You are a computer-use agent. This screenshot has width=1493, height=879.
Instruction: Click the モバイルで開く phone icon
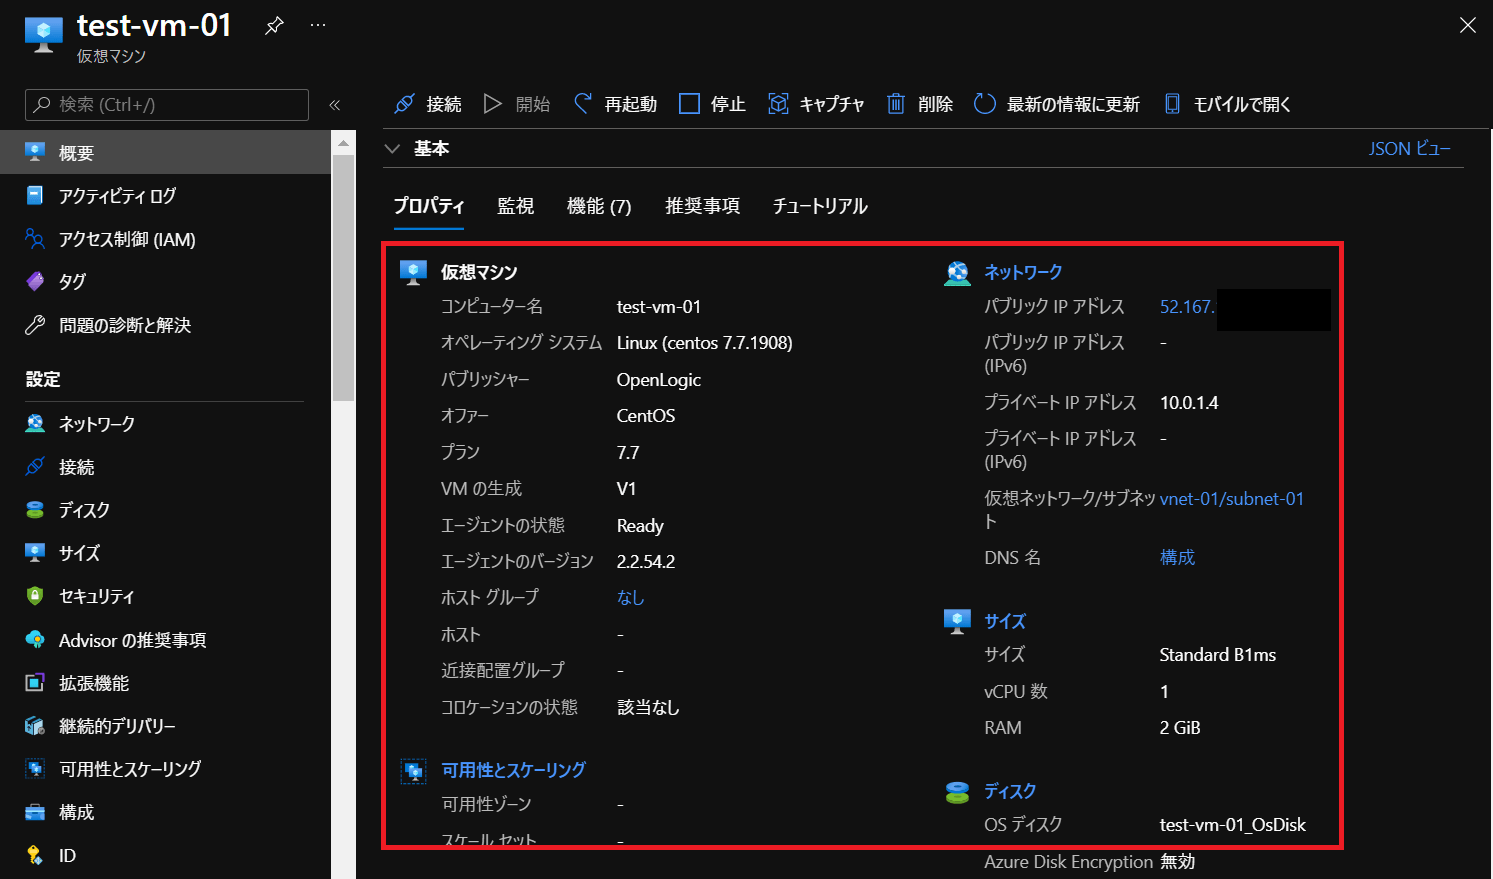pos(1172,104)
